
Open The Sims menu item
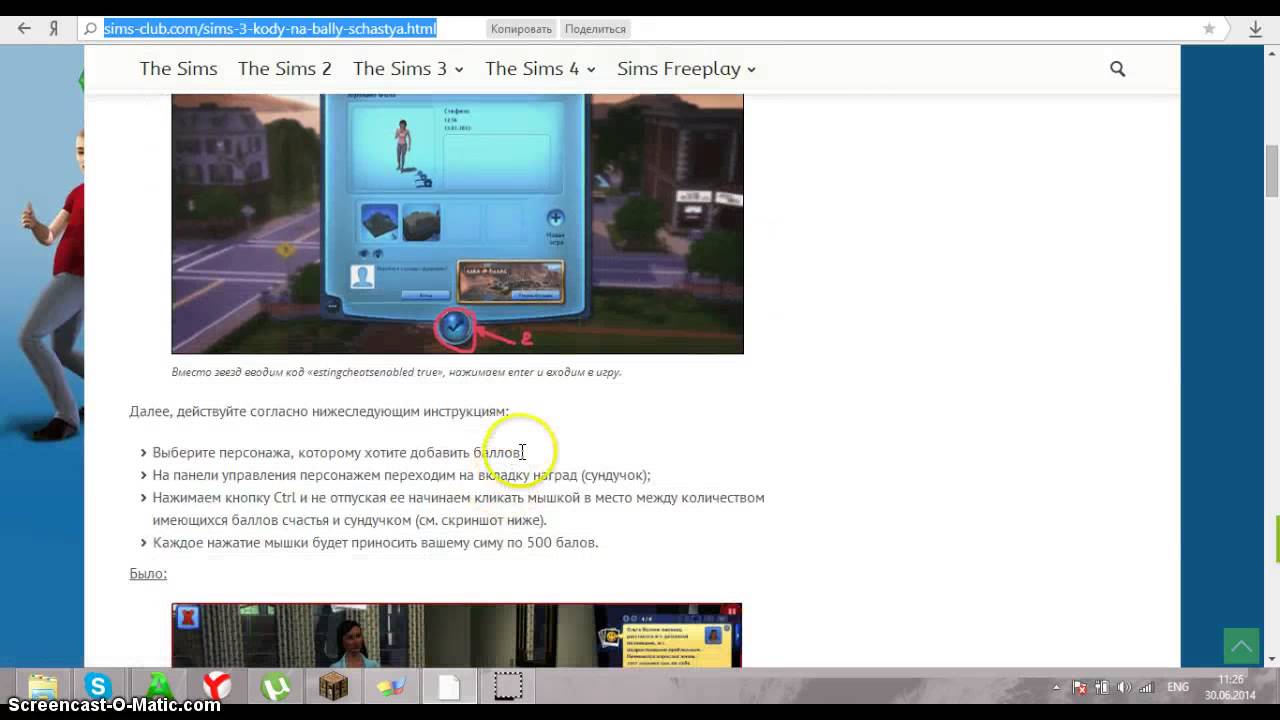pos(178,69)
